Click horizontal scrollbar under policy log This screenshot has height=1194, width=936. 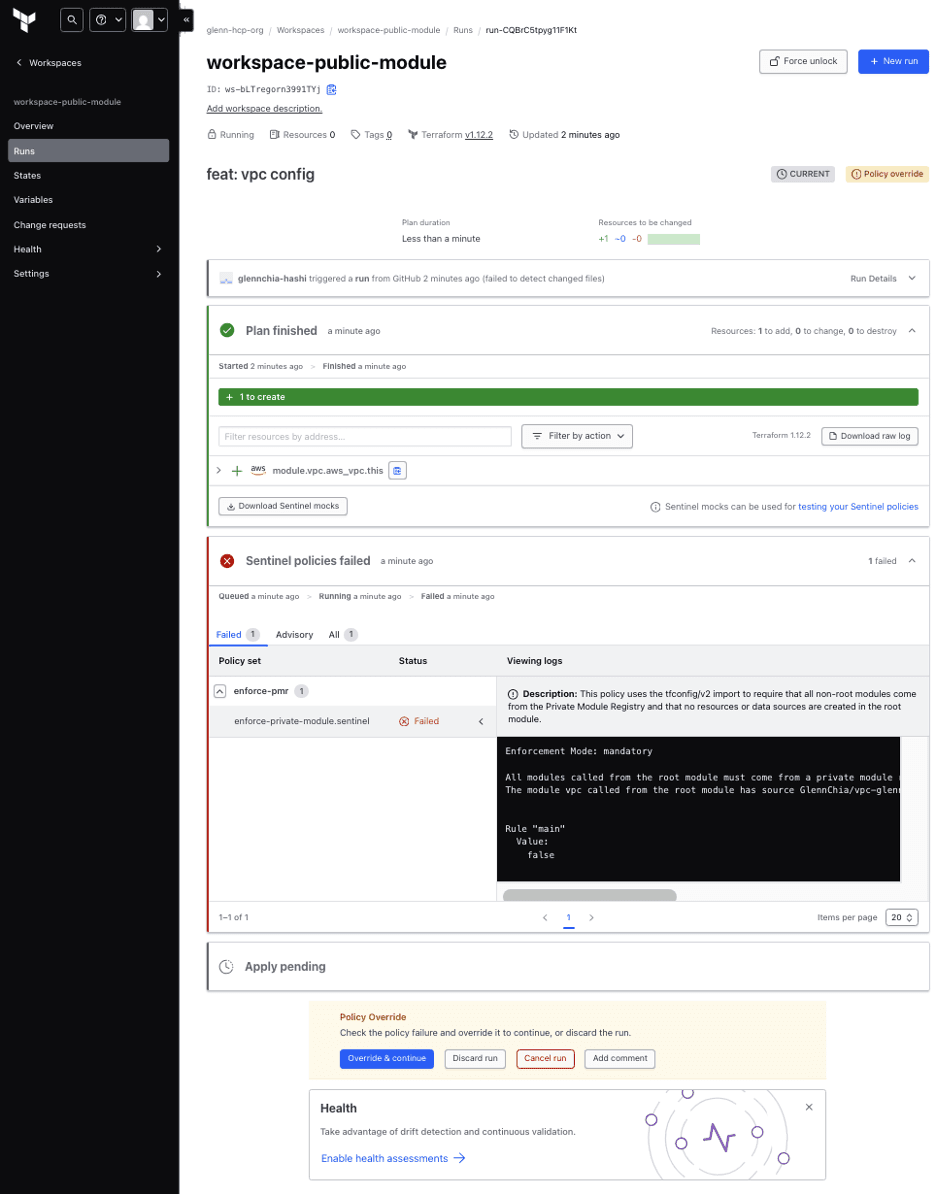(x=589, y=896)
